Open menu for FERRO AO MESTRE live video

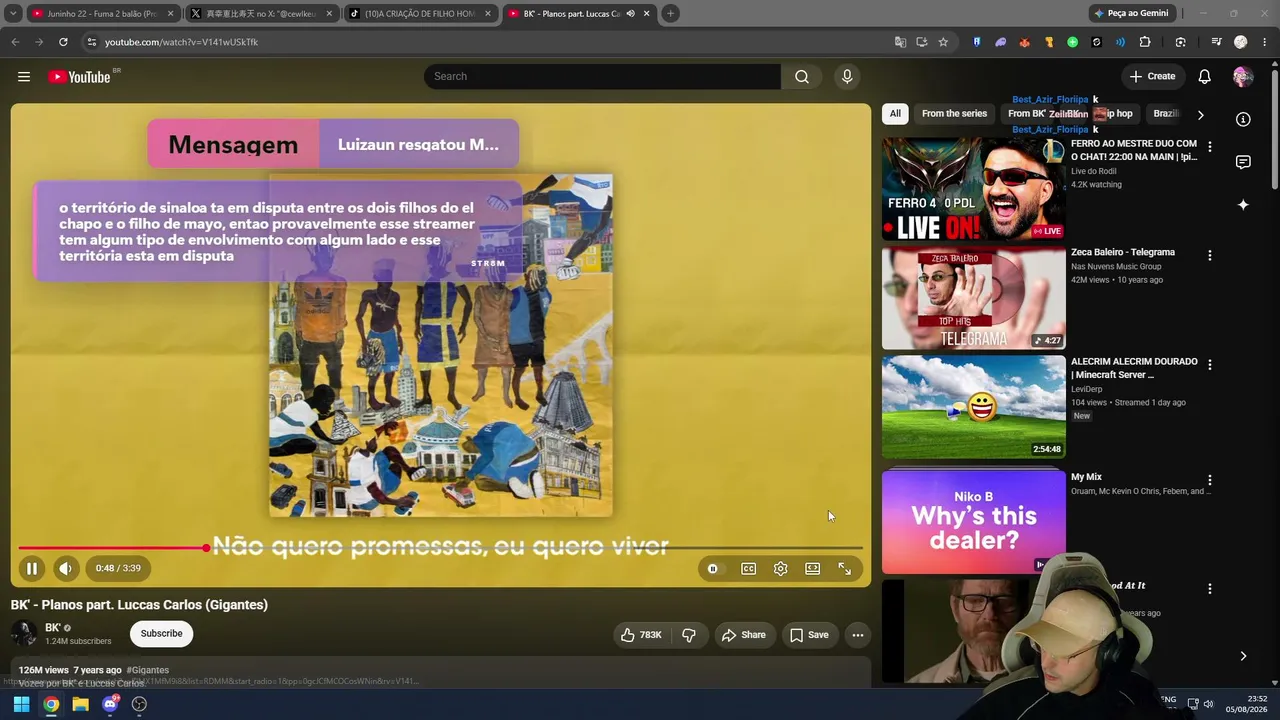click(1210, 147)
